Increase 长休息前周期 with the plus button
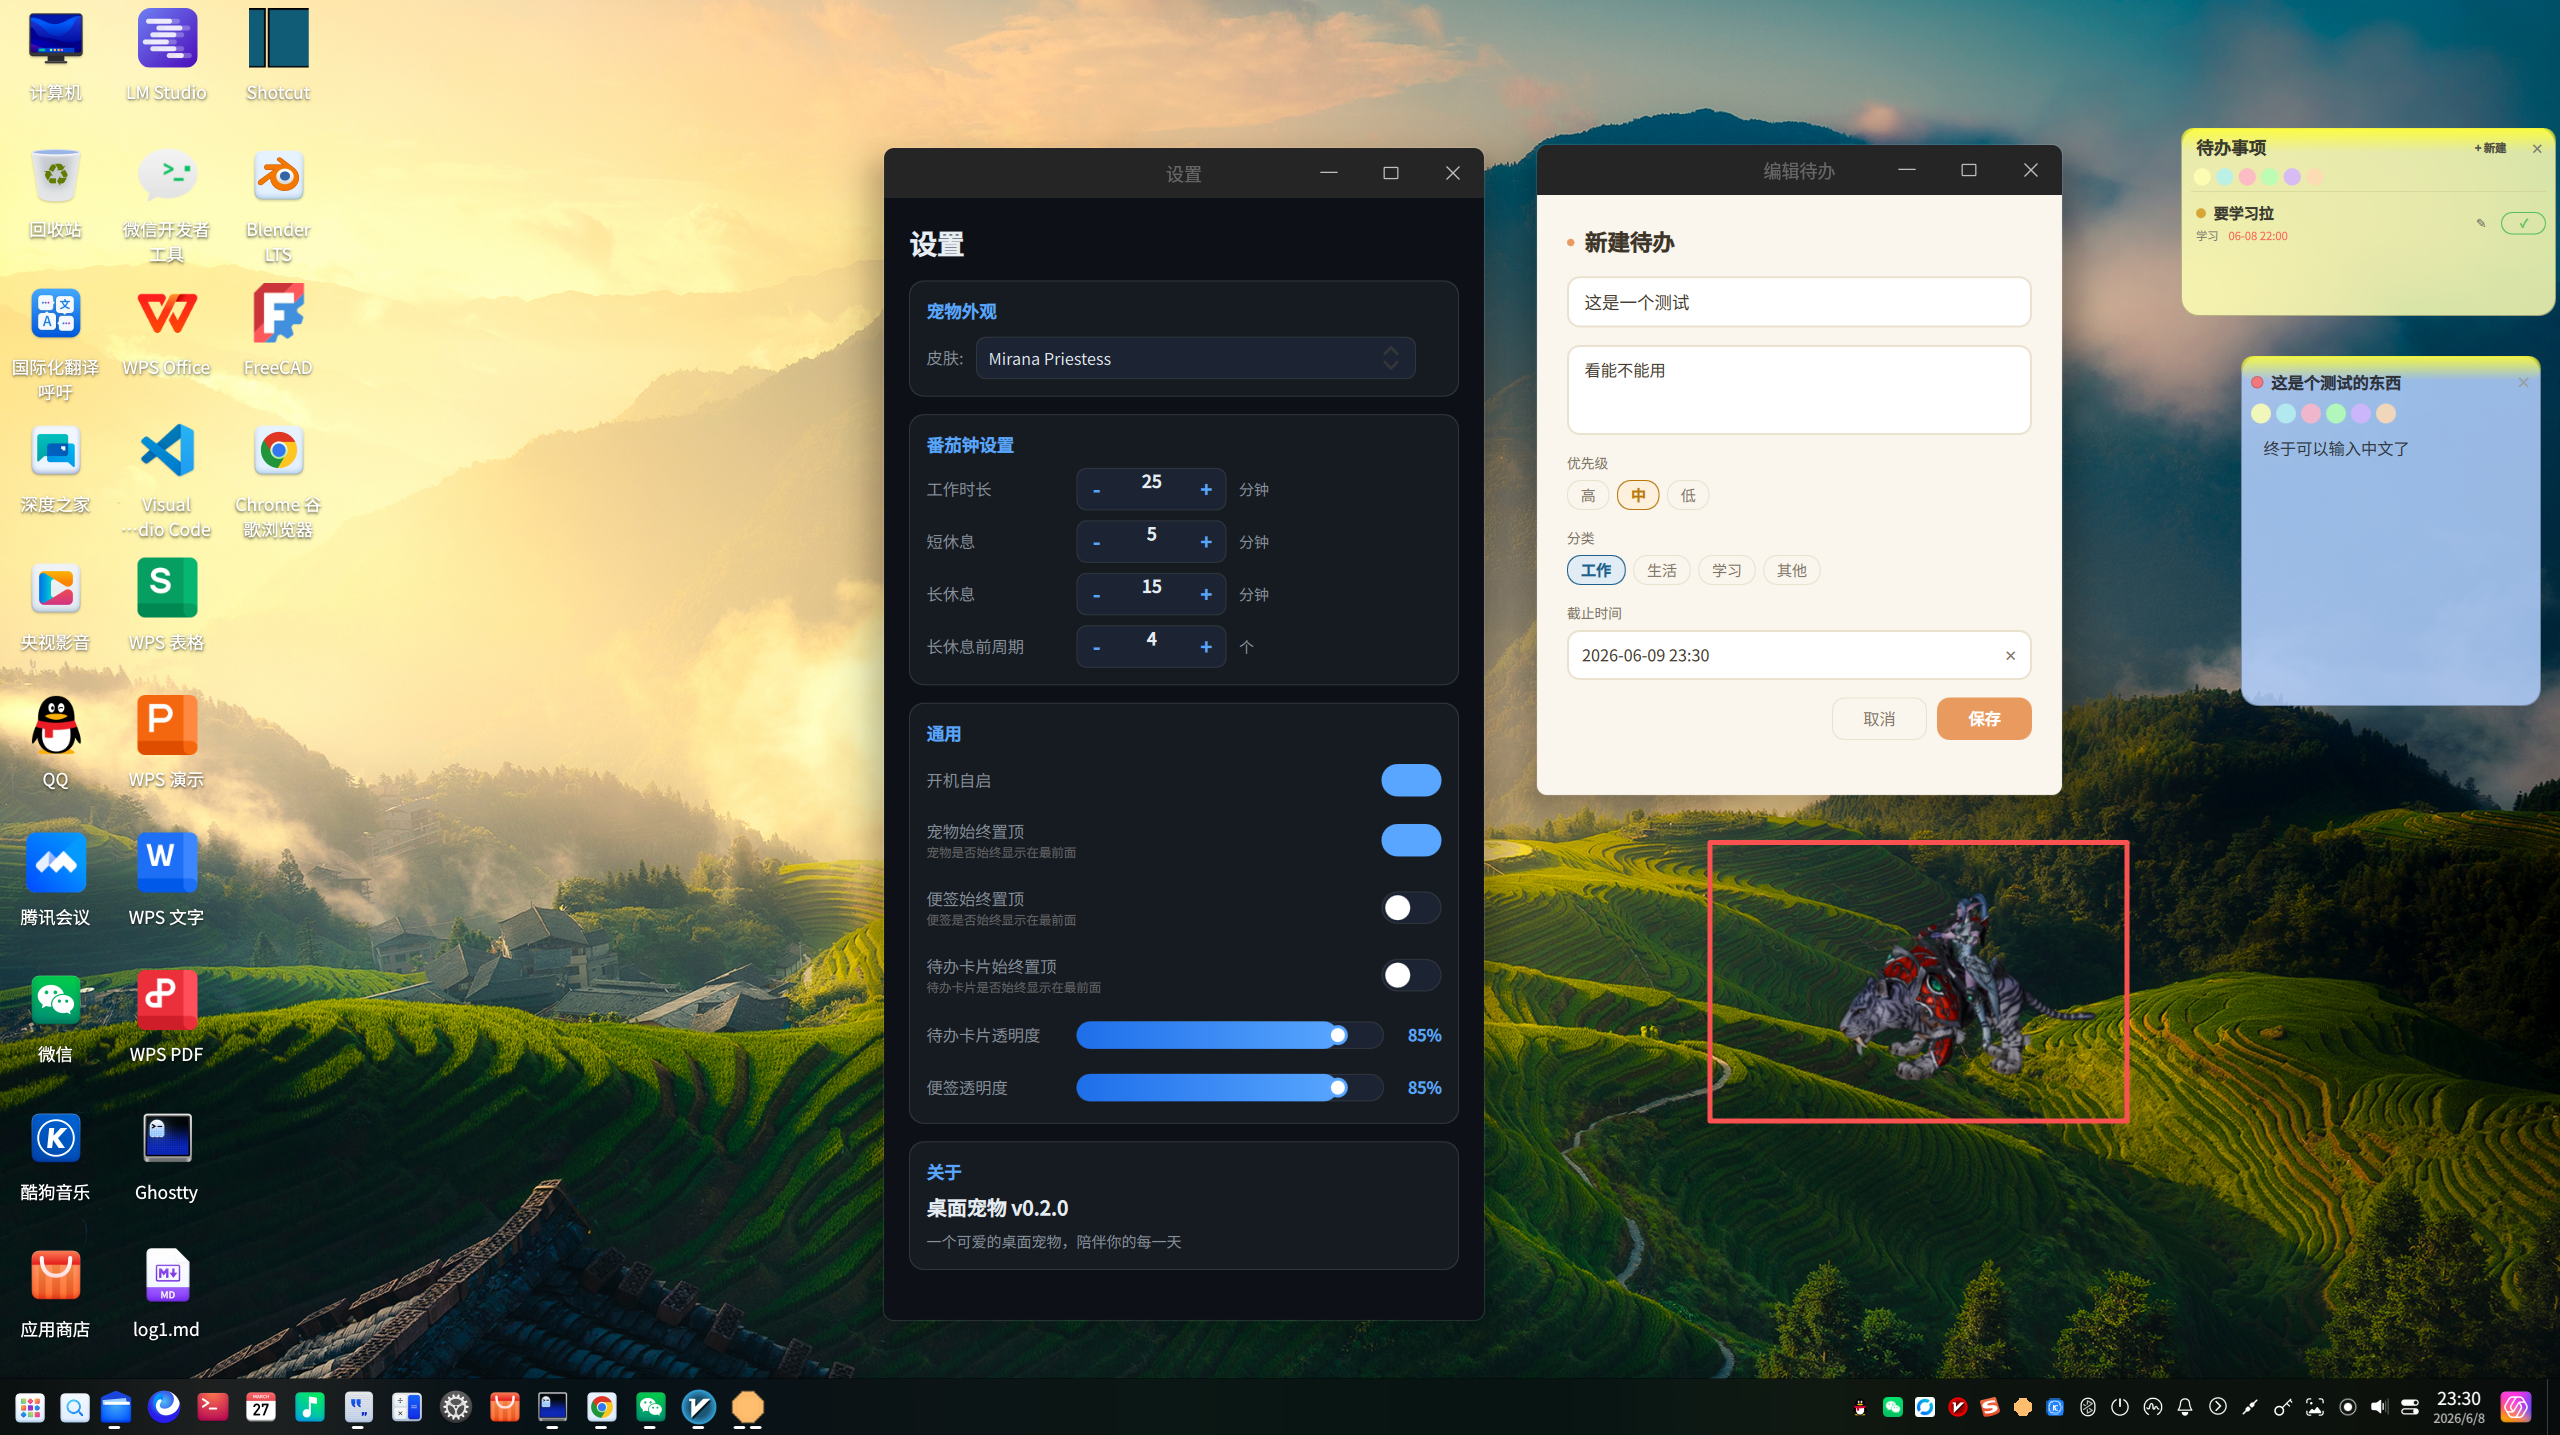2560x1435 pixels. tap(1206, 647)
